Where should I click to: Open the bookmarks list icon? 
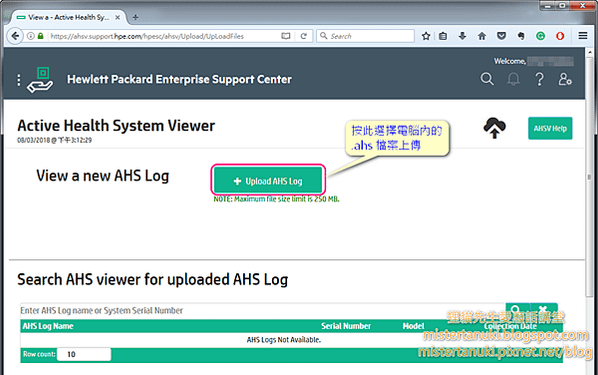(x=443, y=36)
